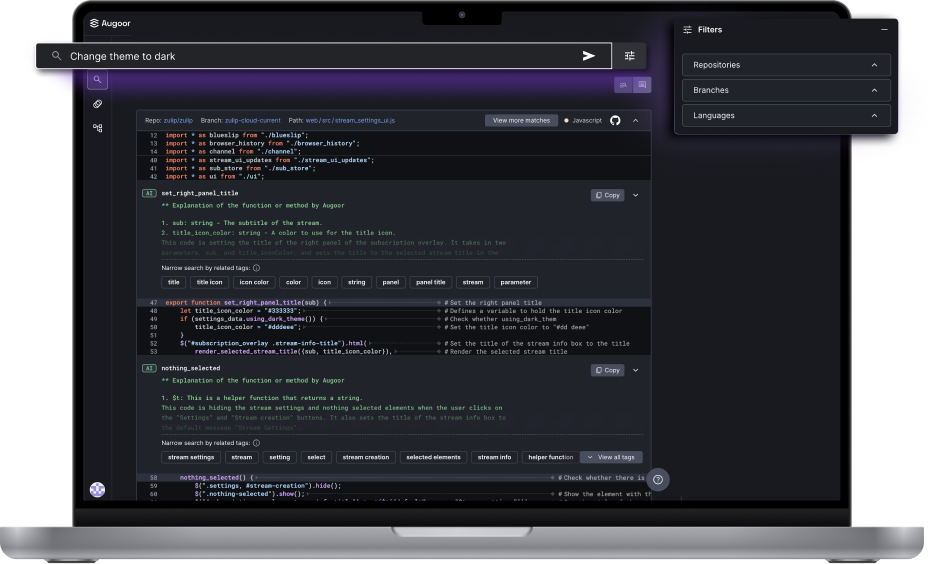Select the 'setting' tag
This screenshot has height=564, width=950.
(x=279, y=457)
